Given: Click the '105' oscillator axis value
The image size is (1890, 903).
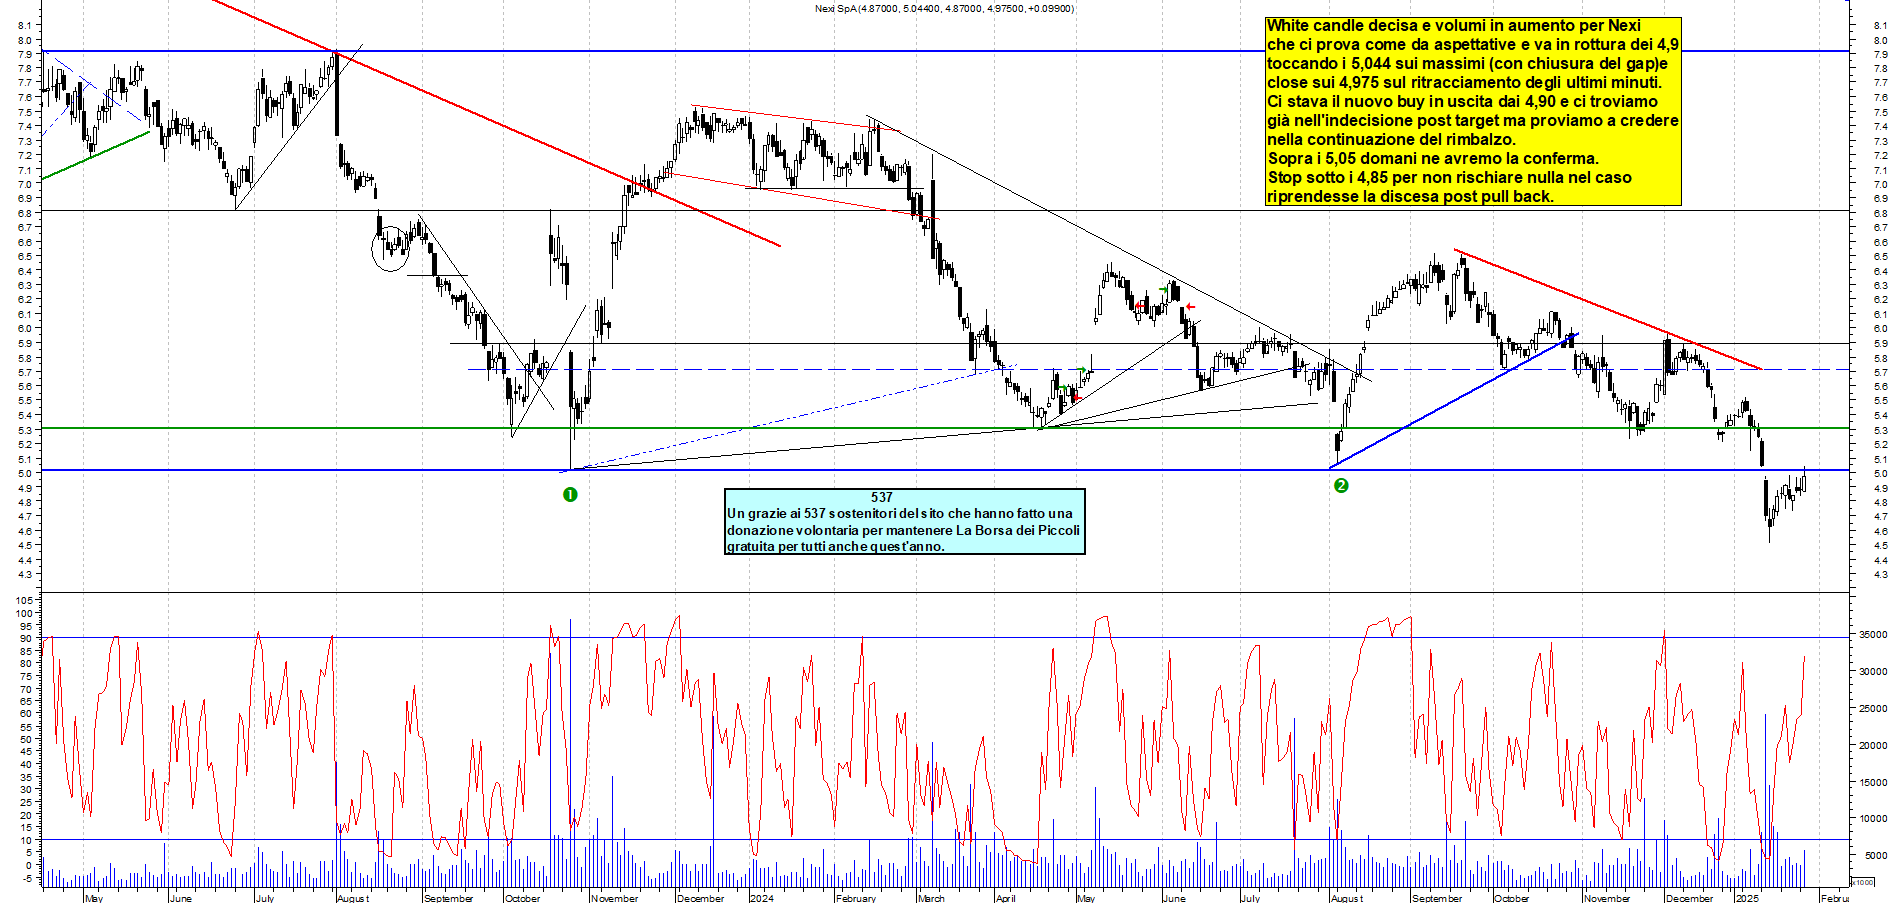Looking at the screenshot, I should click(23, 600).
